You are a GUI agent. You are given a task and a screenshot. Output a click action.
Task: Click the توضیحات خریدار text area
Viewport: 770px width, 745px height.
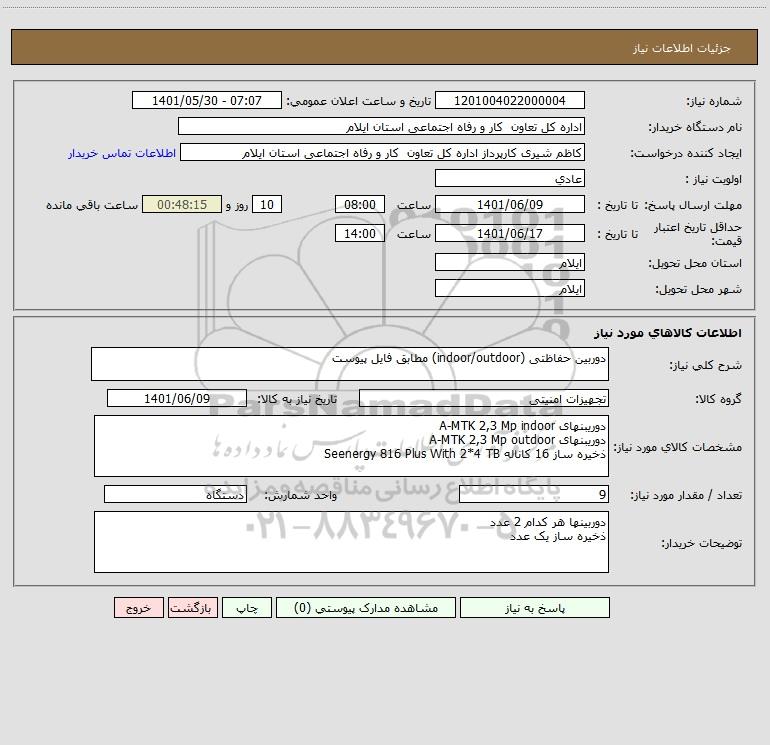point(351,542)
